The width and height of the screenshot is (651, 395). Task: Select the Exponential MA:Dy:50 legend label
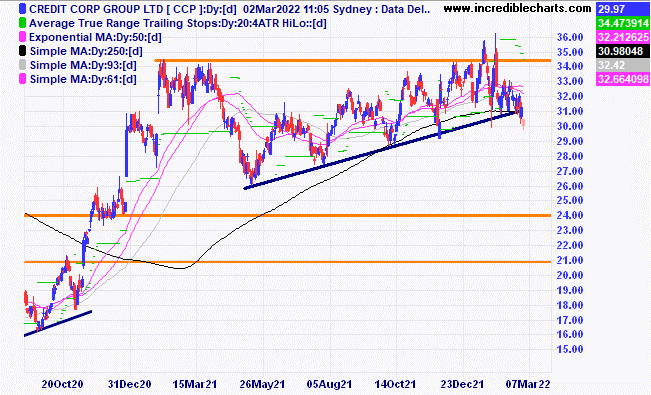pos(95,37)
